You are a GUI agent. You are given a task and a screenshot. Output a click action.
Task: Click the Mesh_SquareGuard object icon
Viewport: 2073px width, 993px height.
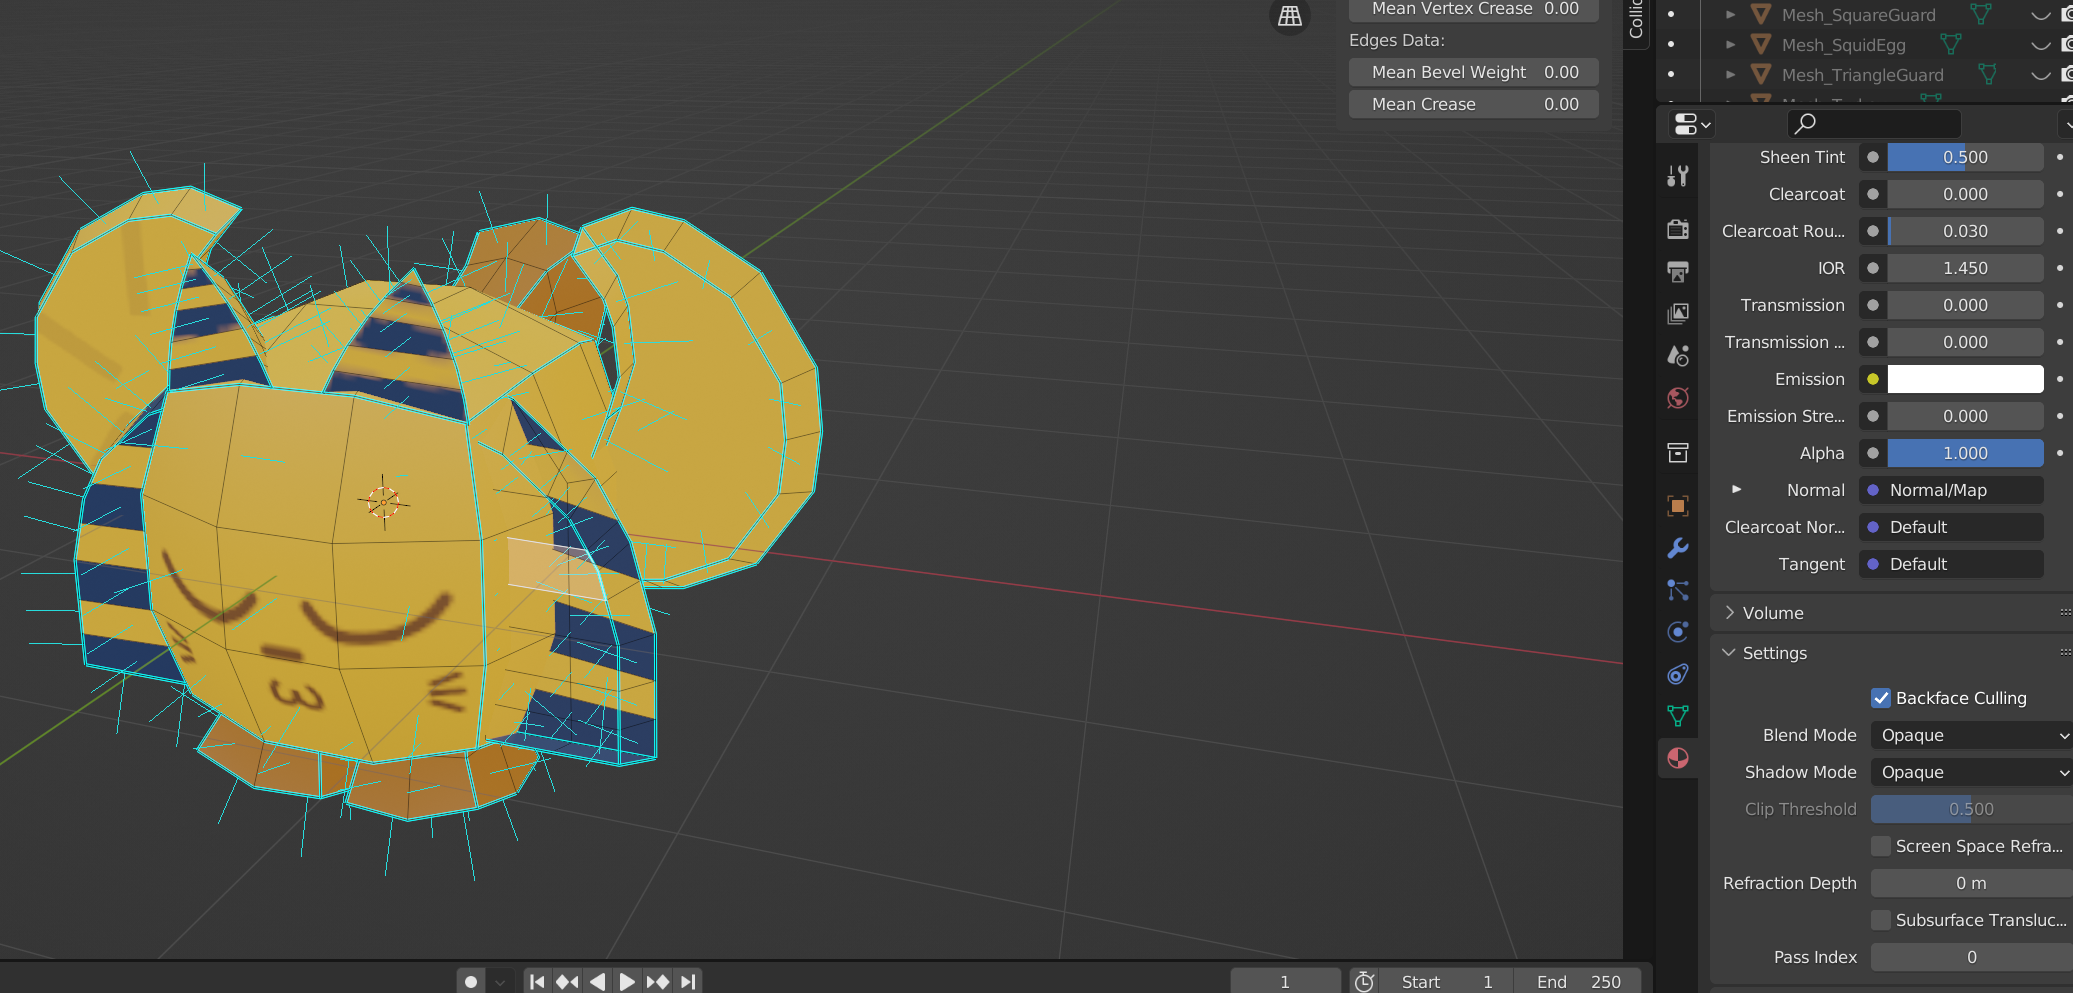[x=1762, y=15]
